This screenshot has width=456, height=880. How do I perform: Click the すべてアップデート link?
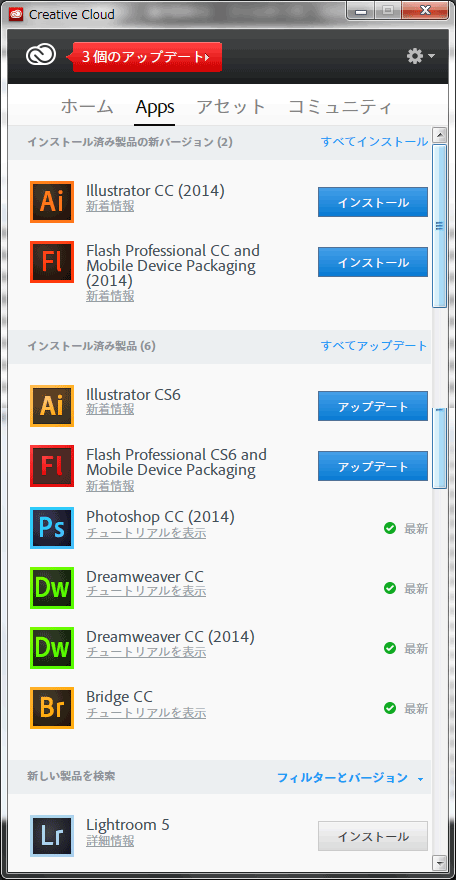[374, 346]
